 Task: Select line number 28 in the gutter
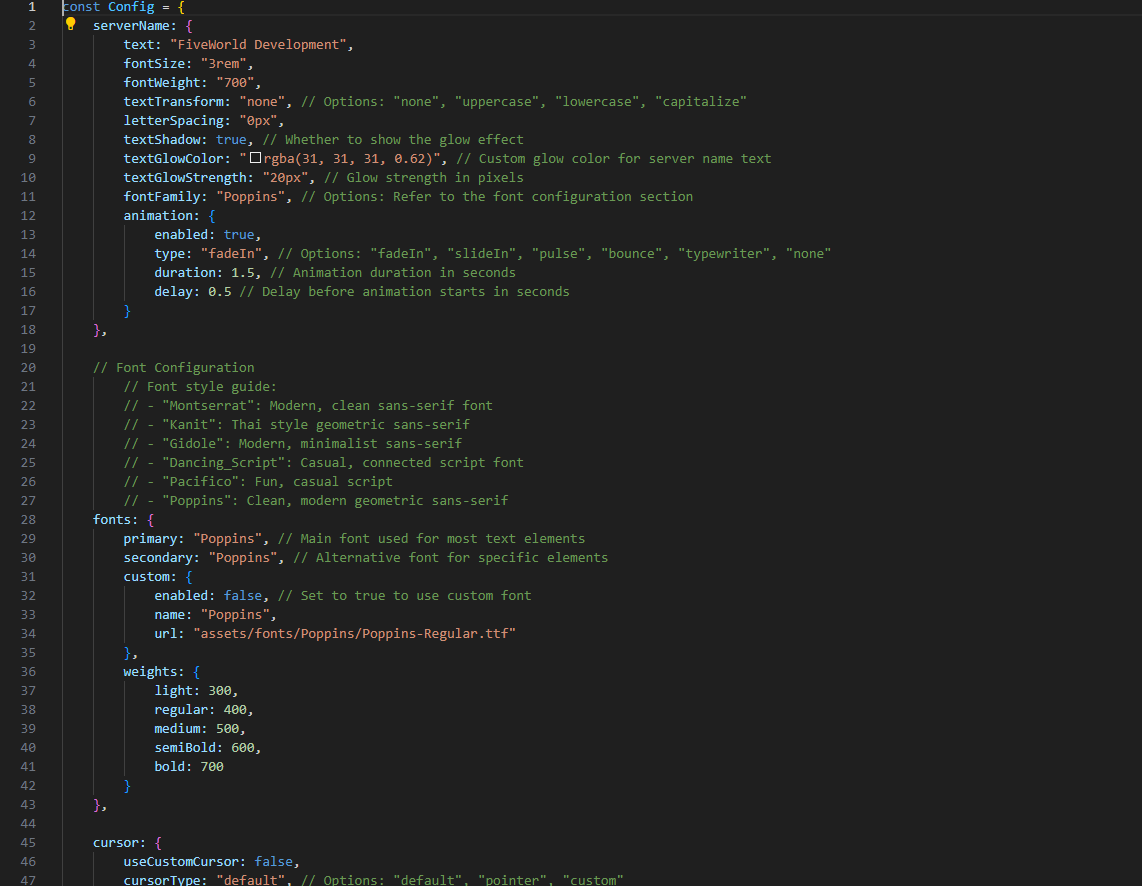27,519
